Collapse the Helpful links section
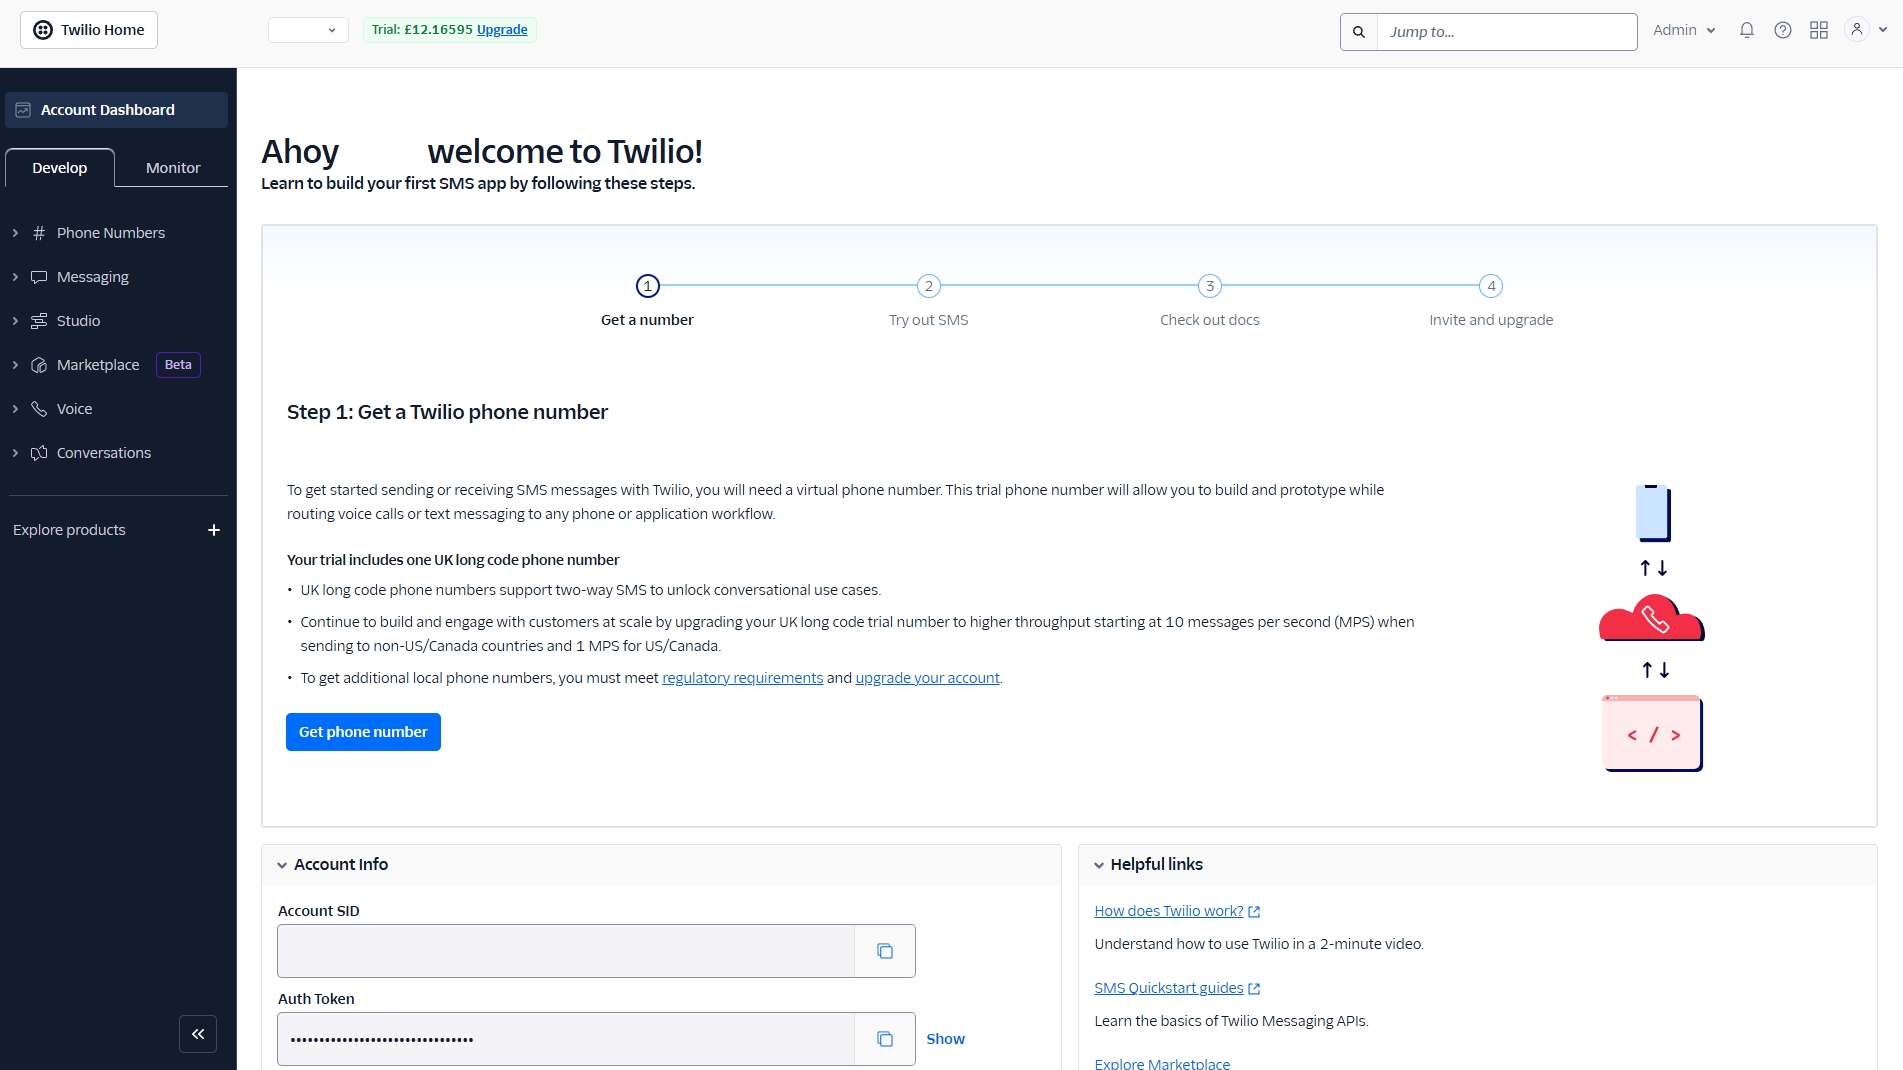 click(x=1099, y=865)
